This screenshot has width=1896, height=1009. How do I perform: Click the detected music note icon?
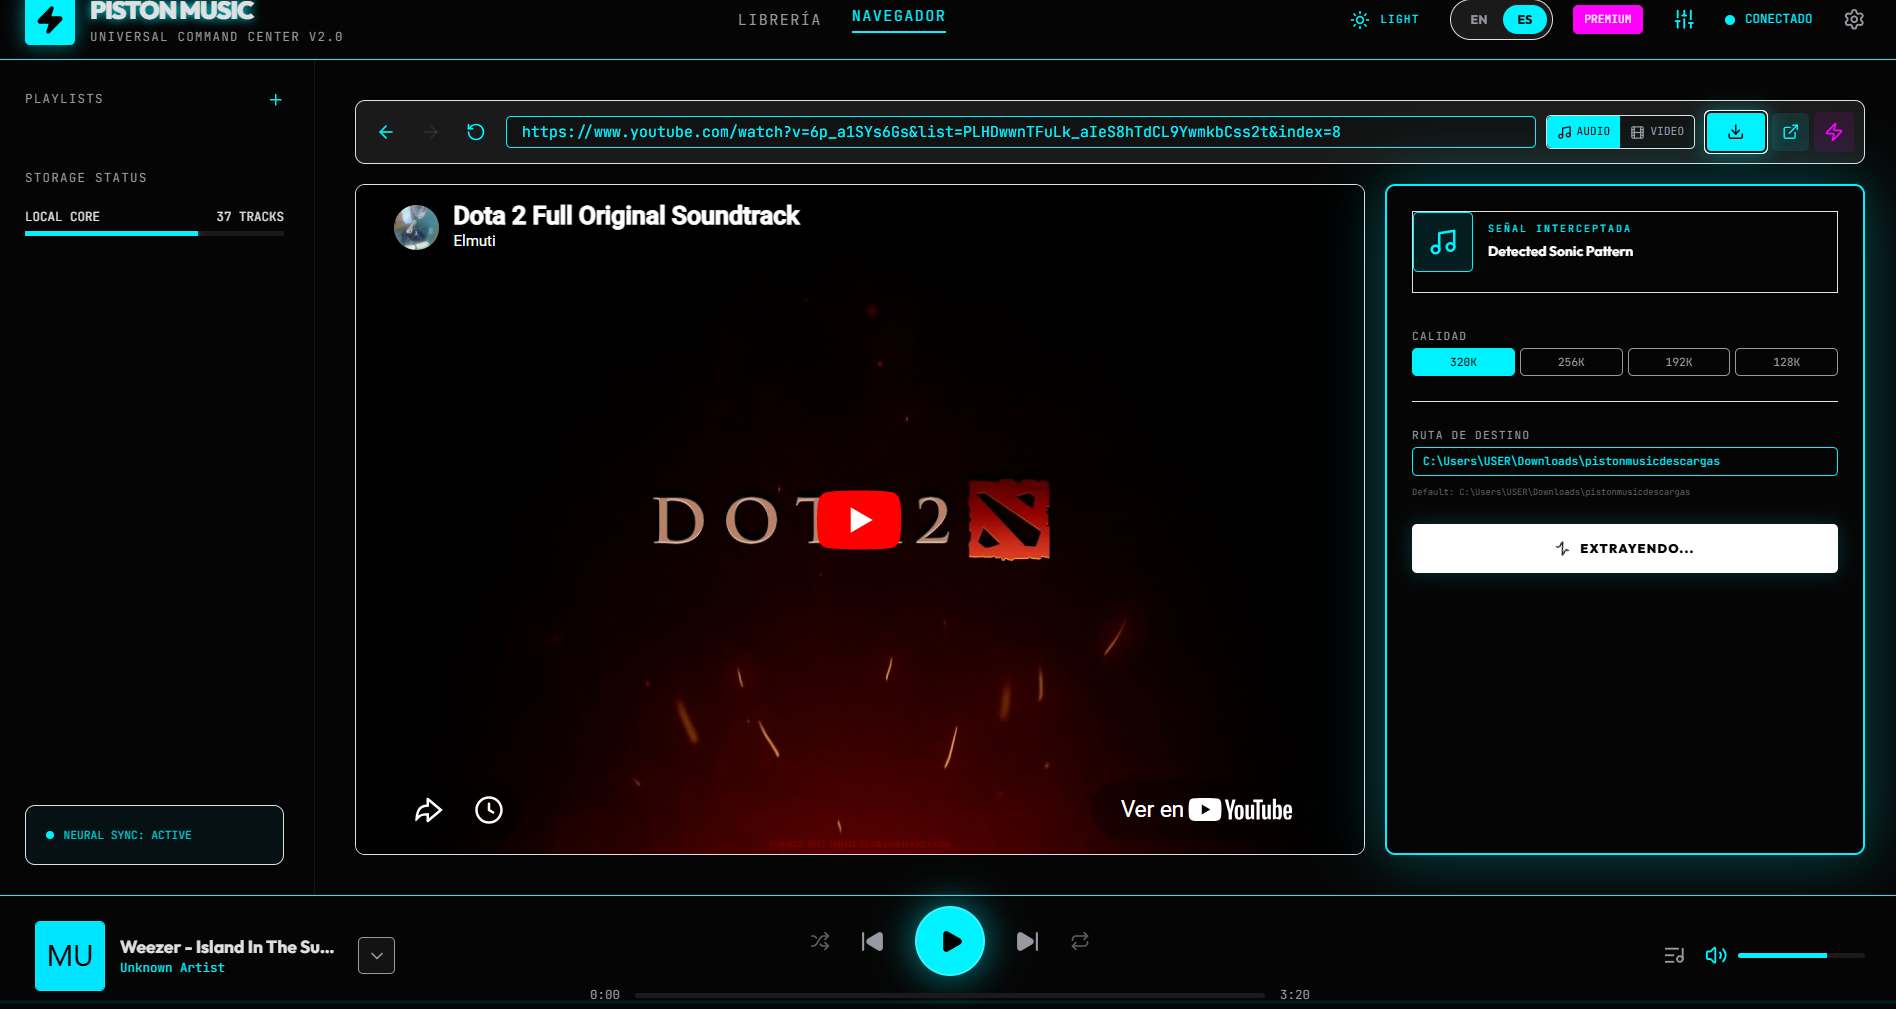pos(1443,242)
